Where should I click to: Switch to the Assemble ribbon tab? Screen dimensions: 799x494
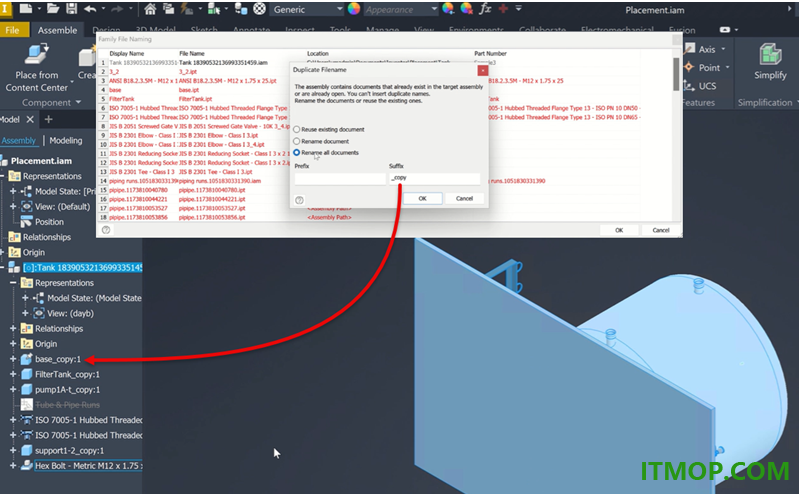[57, 30]
